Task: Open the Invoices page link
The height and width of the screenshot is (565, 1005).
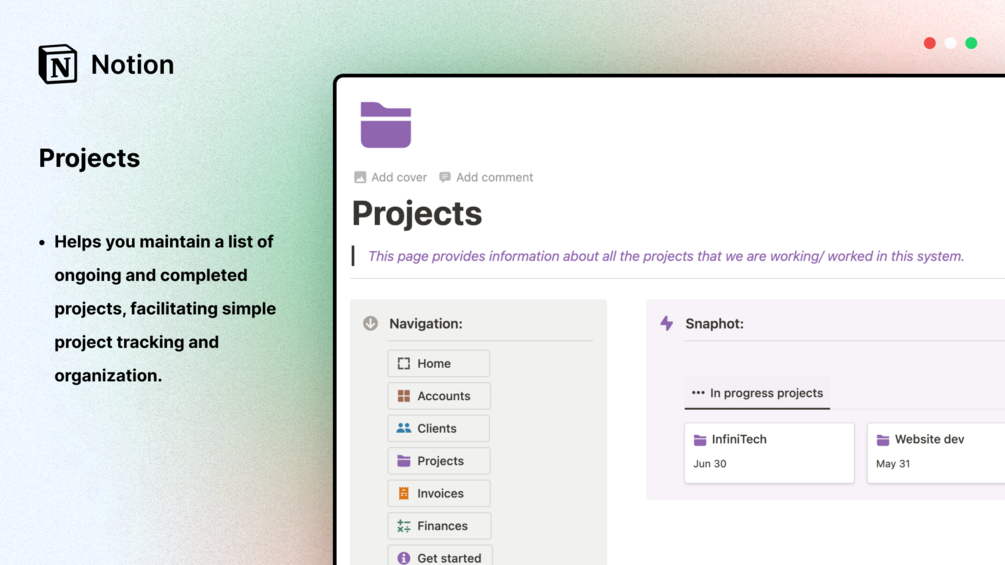Action: 439,493
